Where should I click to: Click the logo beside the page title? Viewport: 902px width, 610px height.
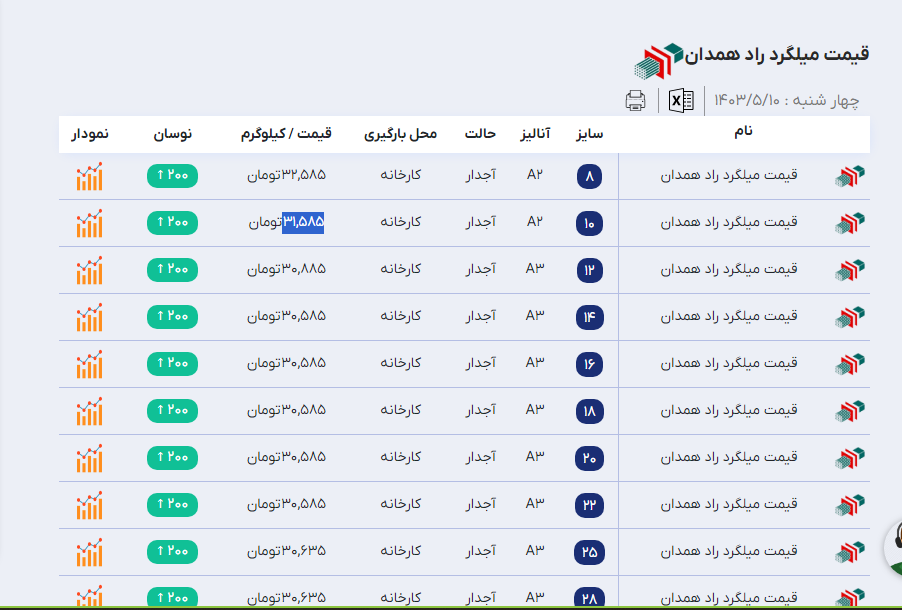(659, 61)
